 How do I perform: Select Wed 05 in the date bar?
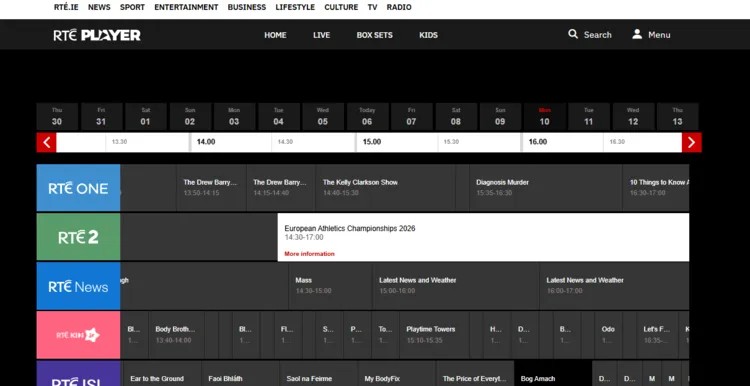tap(323, 117)
